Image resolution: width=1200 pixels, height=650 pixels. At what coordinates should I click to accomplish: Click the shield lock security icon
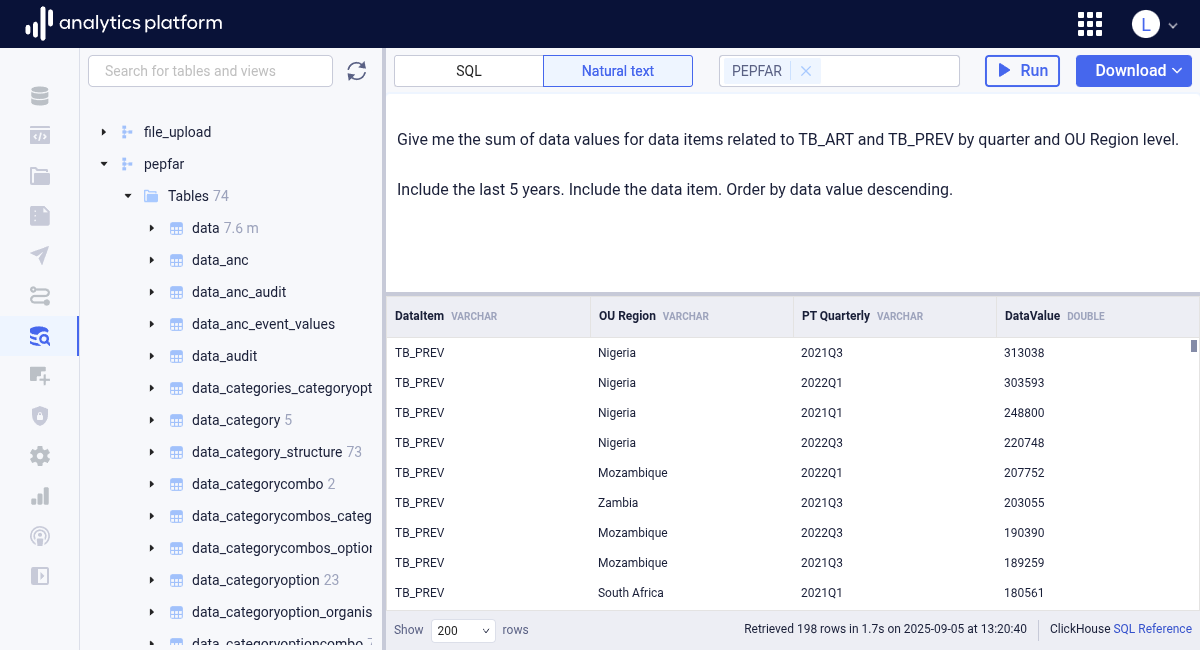coord(40,416)
